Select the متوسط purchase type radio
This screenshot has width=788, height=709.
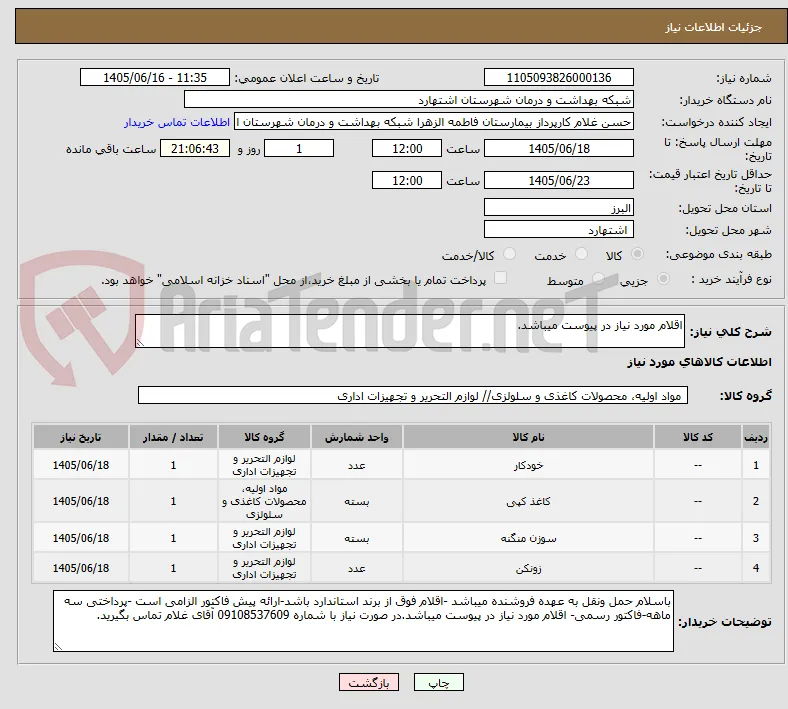[x=598, y=279]
